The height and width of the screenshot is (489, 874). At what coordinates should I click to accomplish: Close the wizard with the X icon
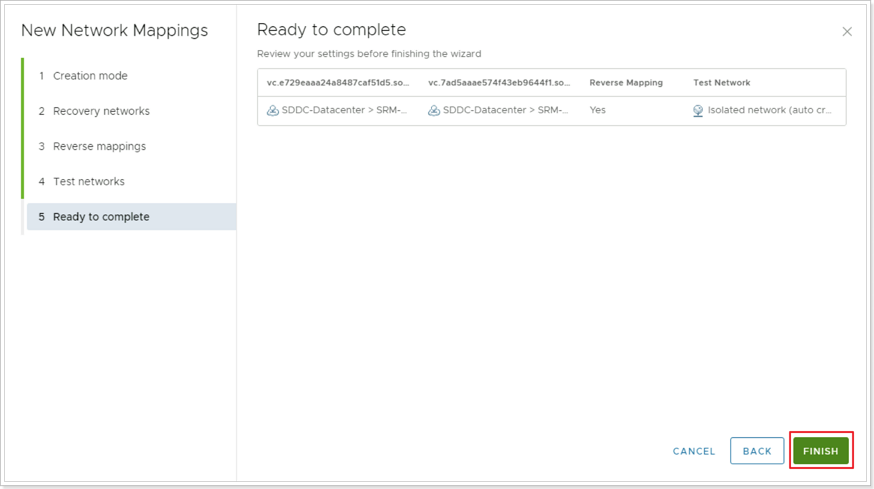[x=847, y=32]
